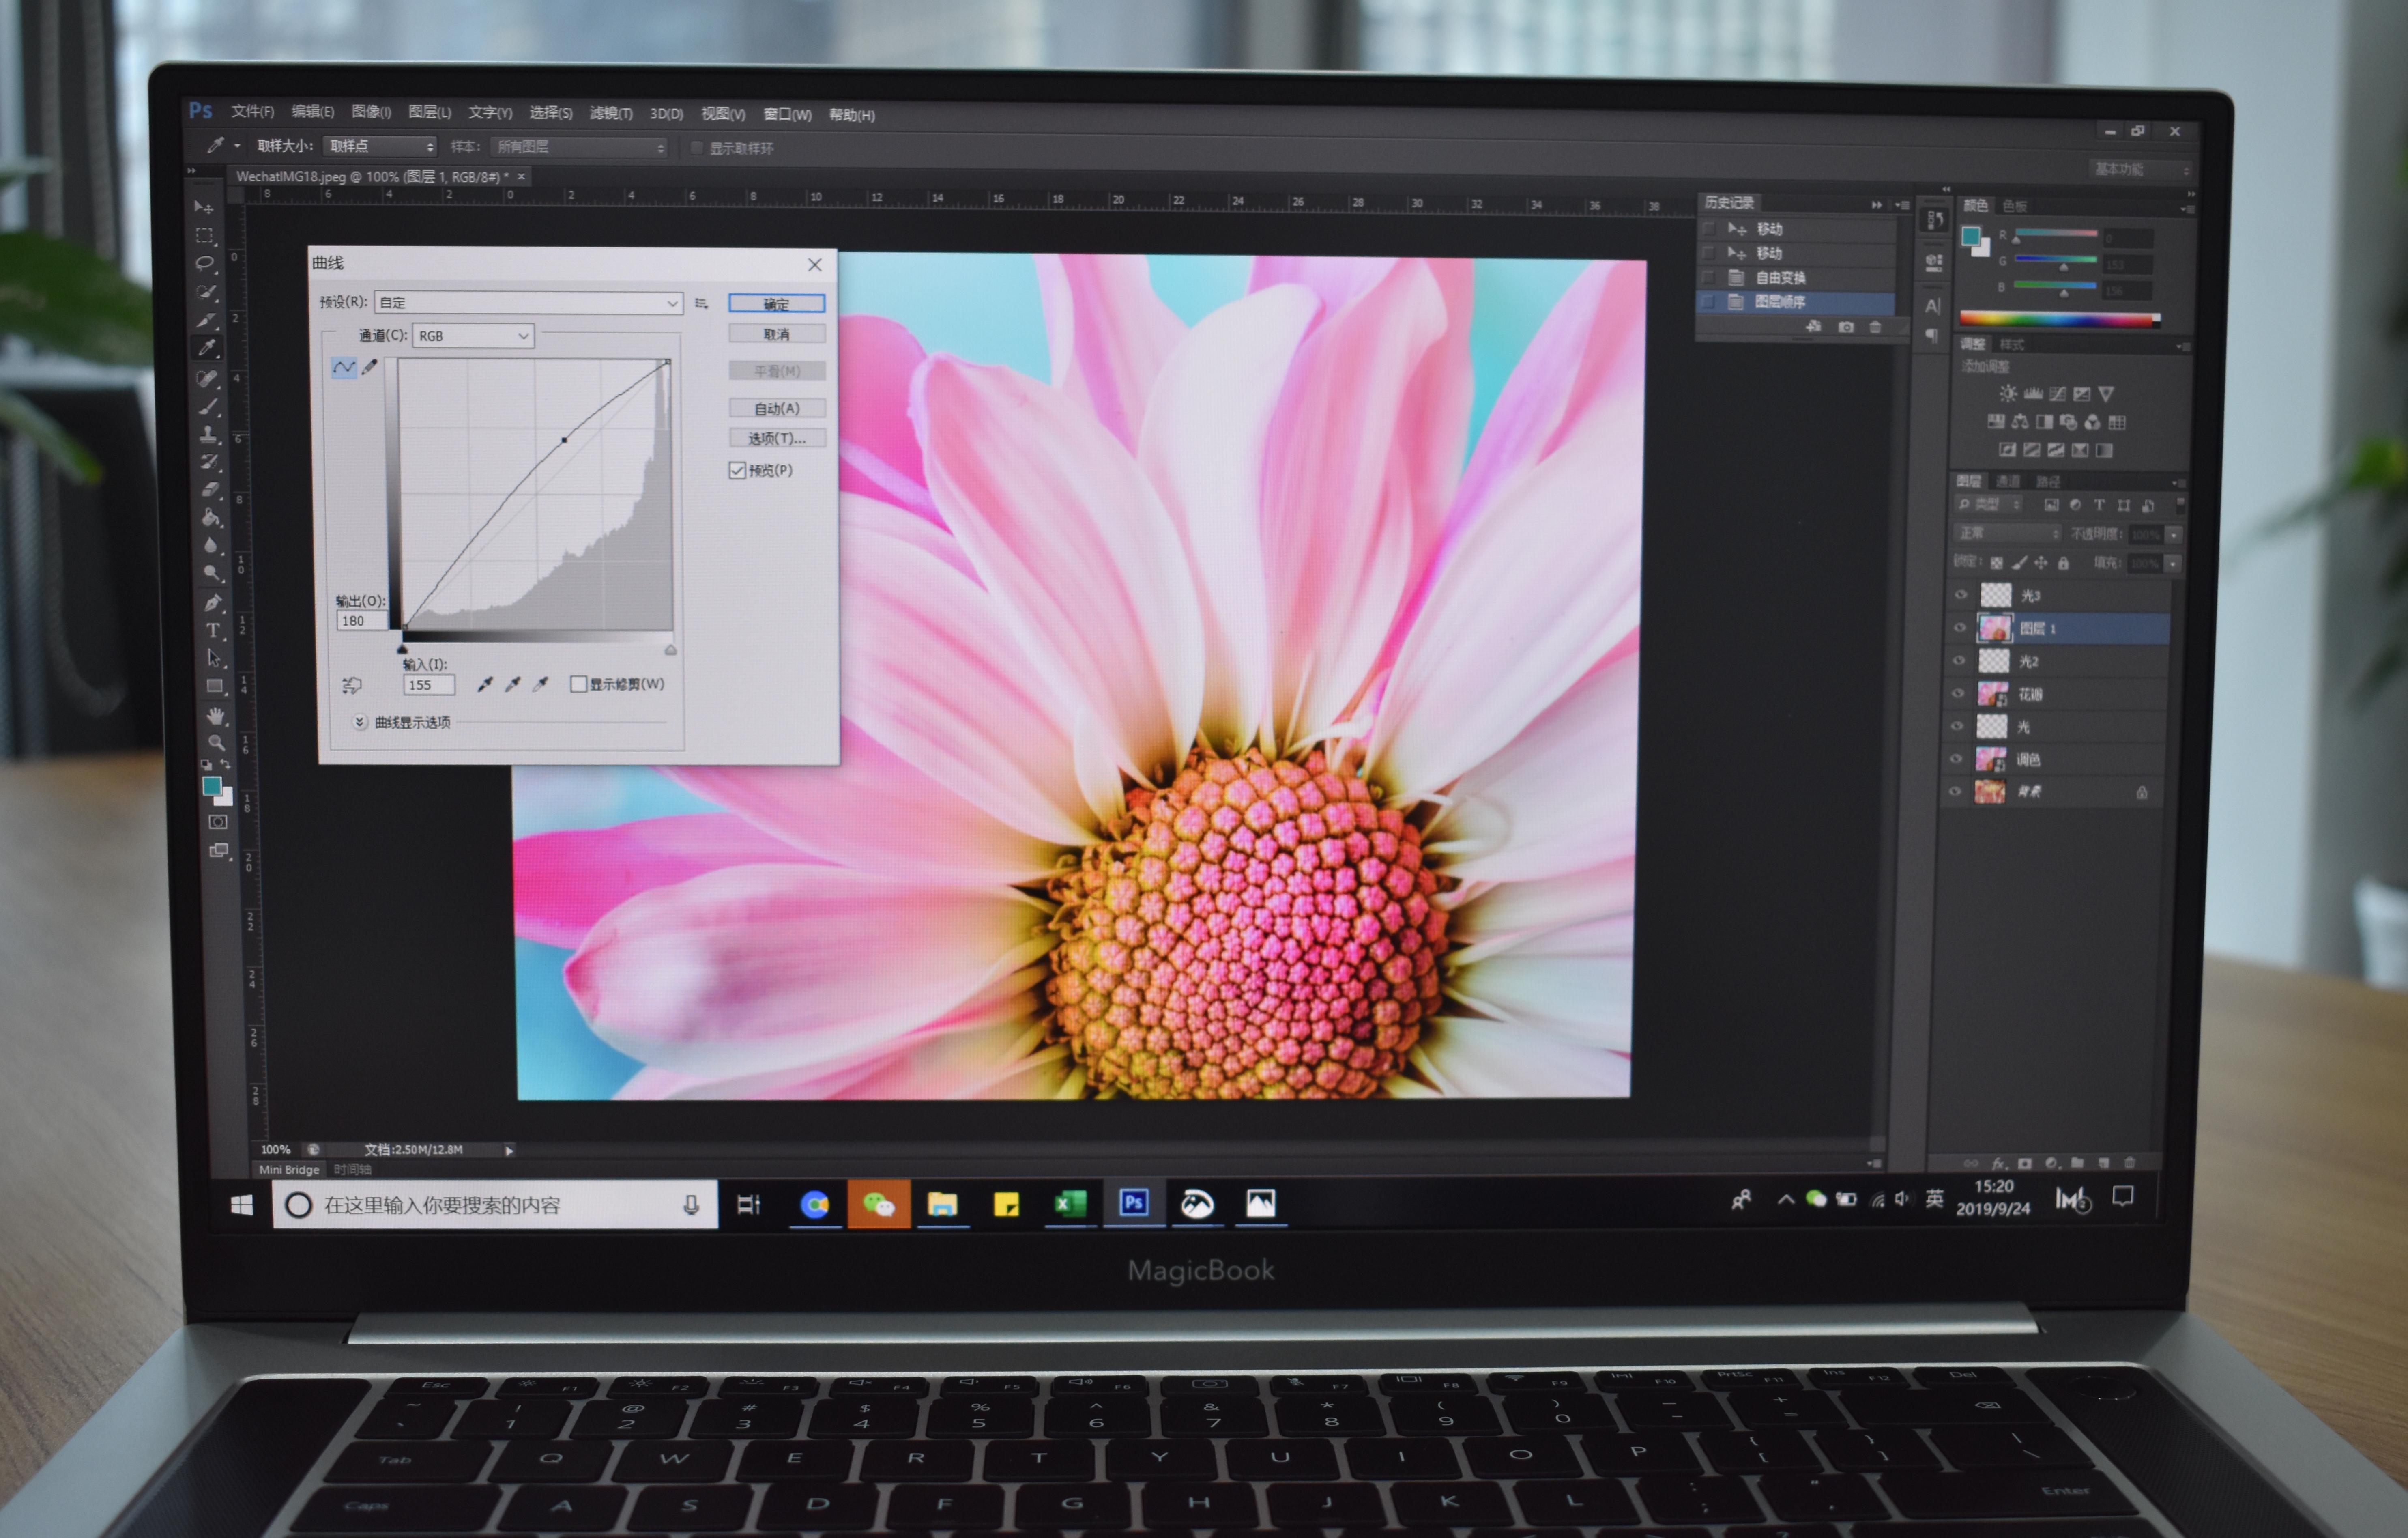Select the Zoom tool in the toolbox
This screenshot has height=1538, width=2408.
pos(216,743)
